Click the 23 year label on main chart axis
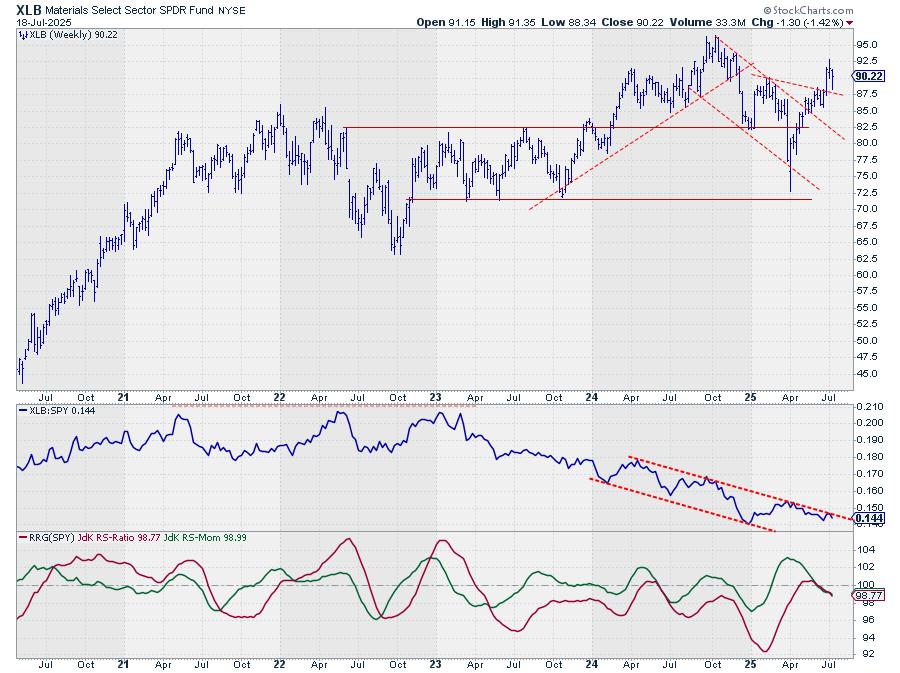The height and width of the screenshot is (673, 900). (x=436, y=393)
